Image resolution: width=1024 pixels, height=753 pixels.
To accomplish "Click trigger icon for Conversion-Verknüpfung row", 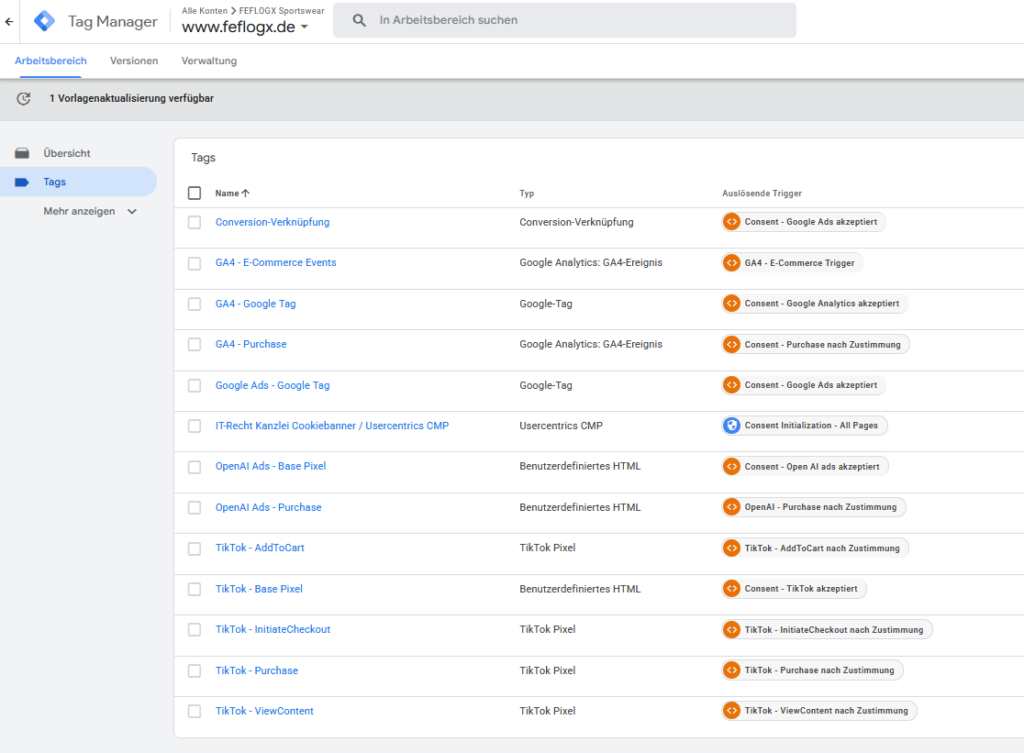I will pyautogui.click(x=731, y=222).
